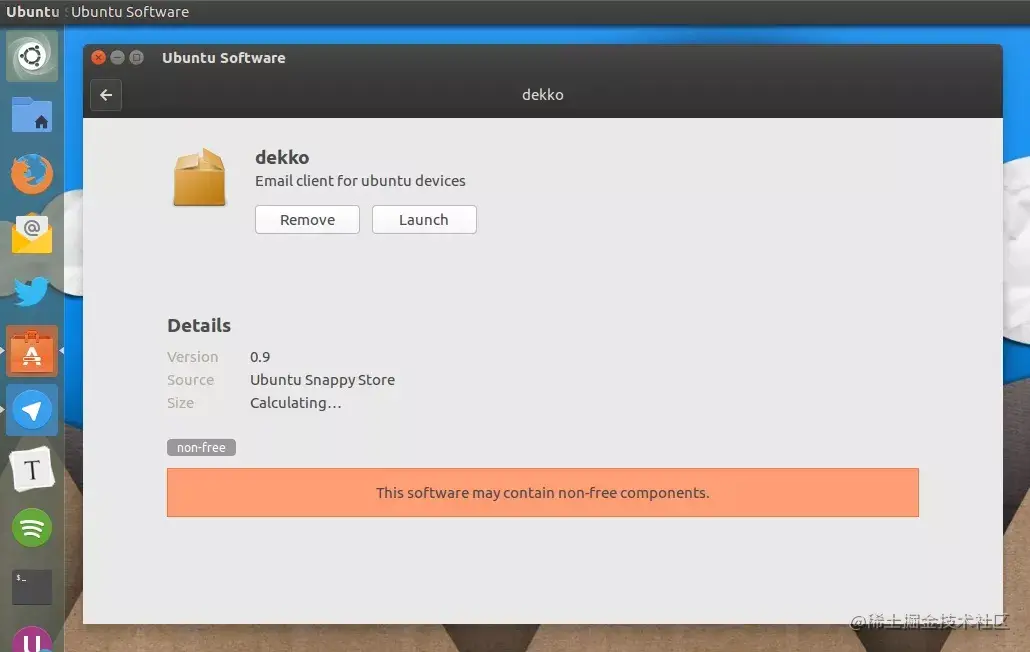Open the email envelope app in launcher
Screen dimensions: 1030x652
[x=32, y=233]
